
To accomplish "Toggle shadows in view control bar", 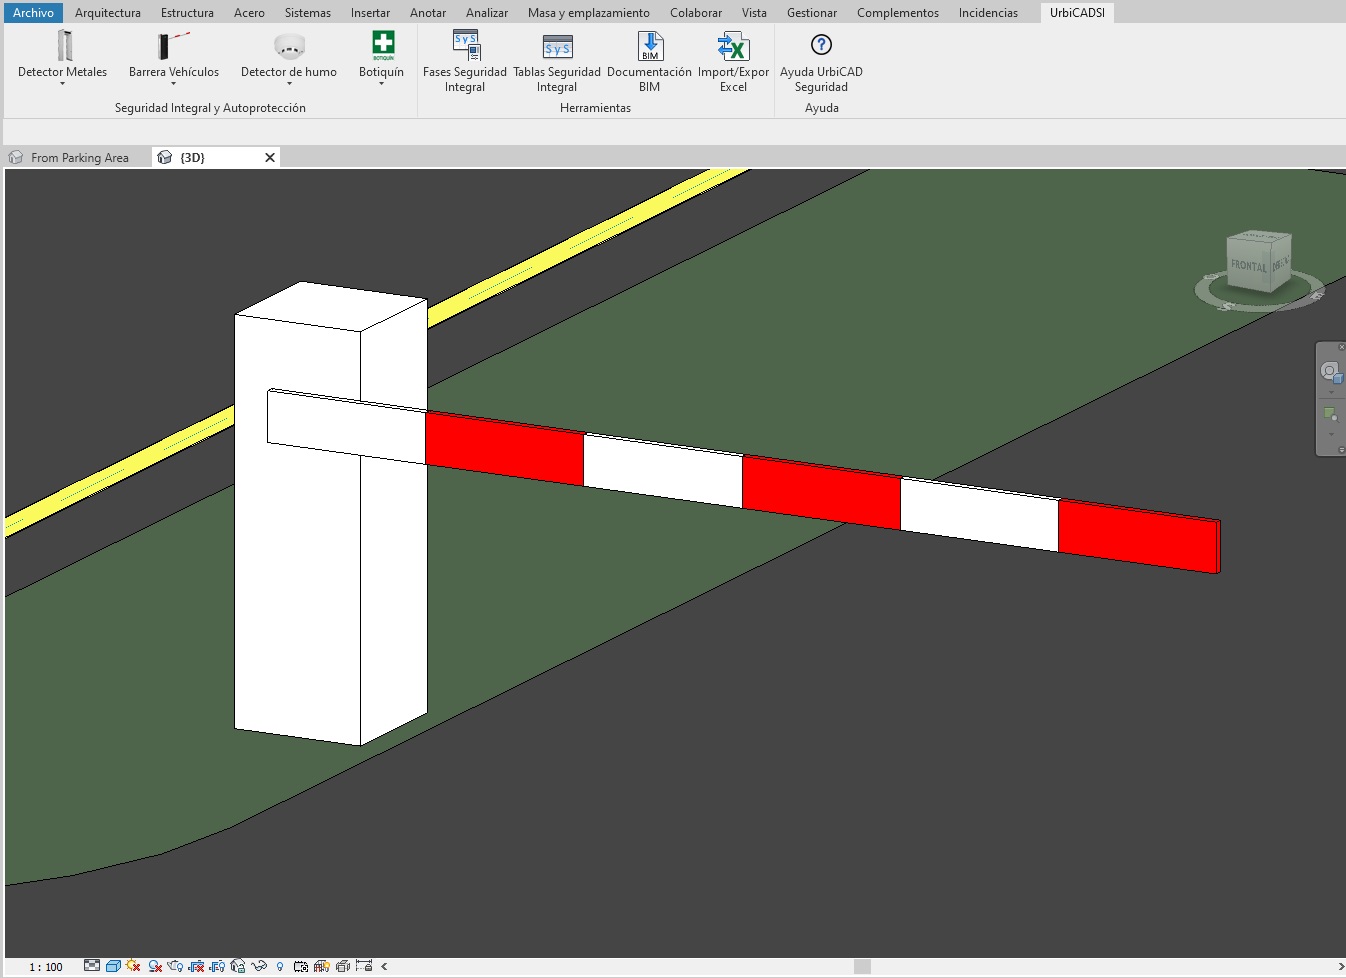I will (x=155, y=966).
